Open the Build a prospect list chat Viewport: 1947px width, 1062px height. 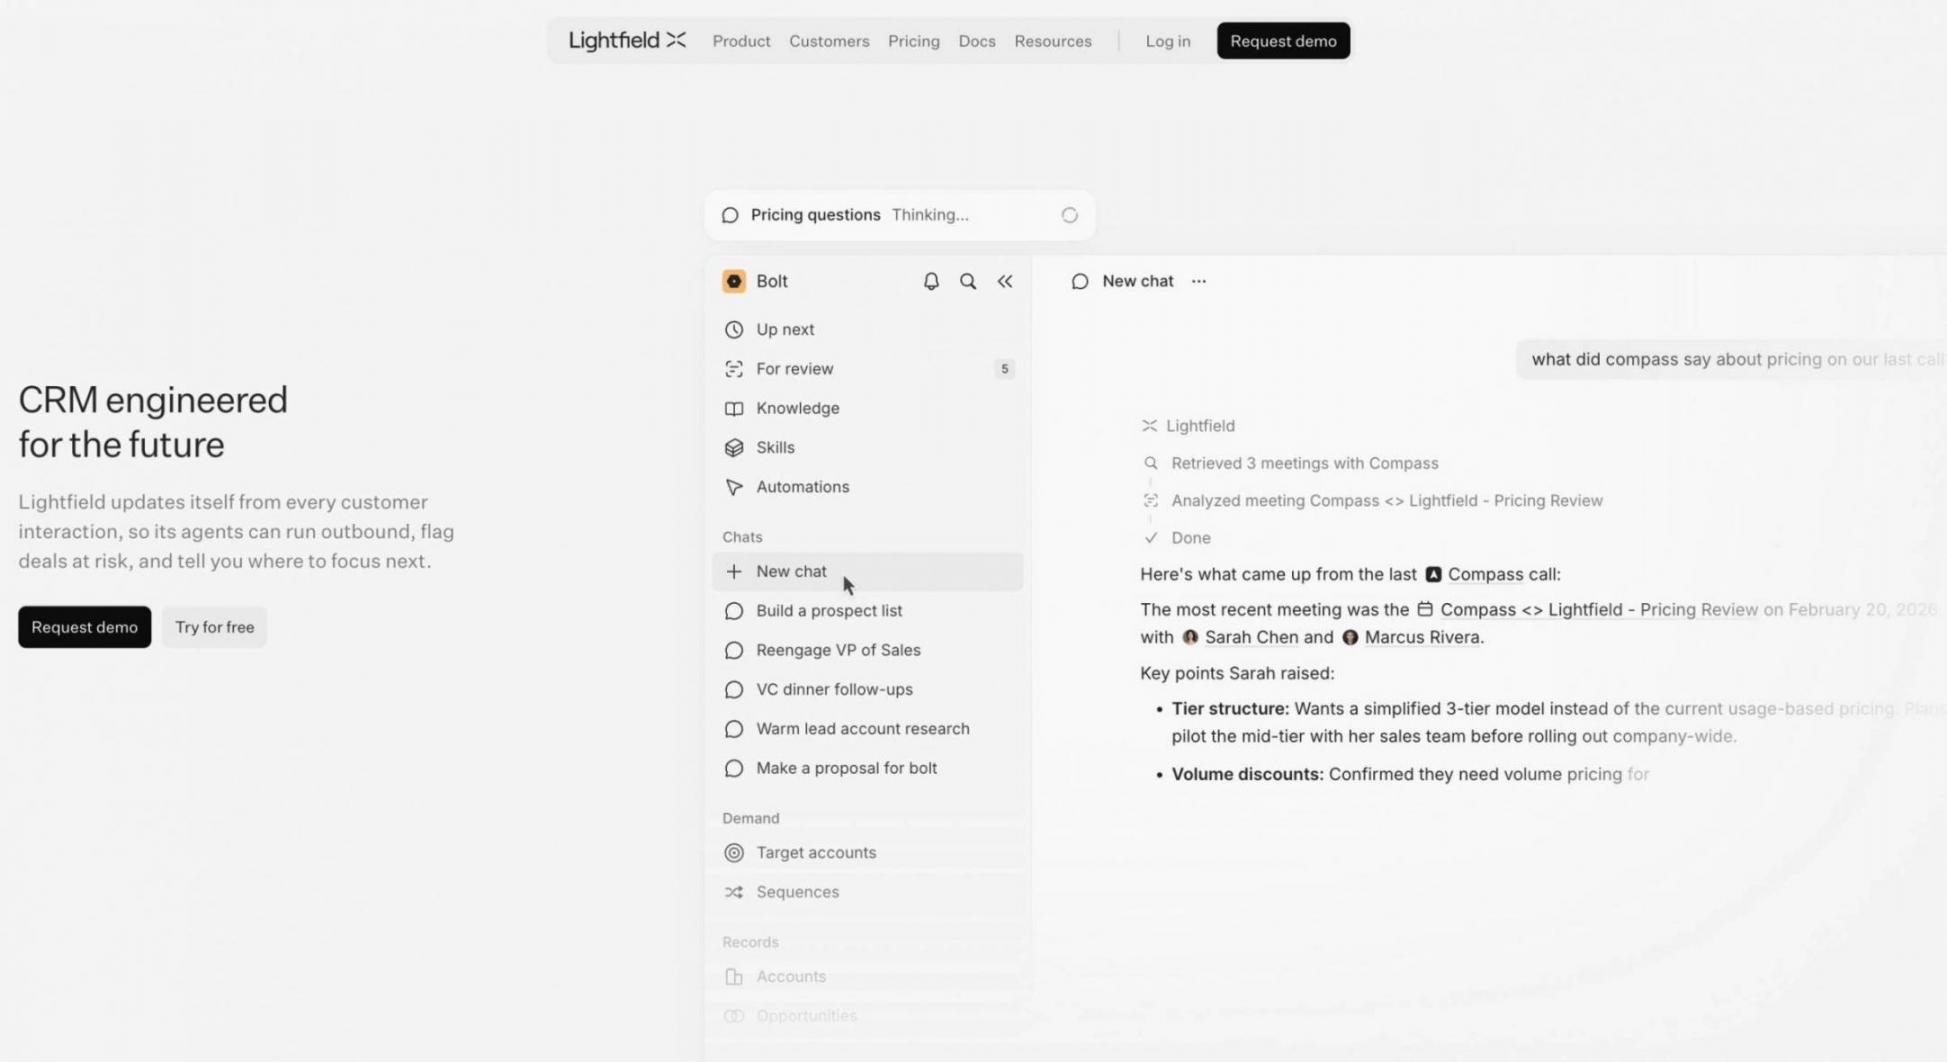click(867, 611)
